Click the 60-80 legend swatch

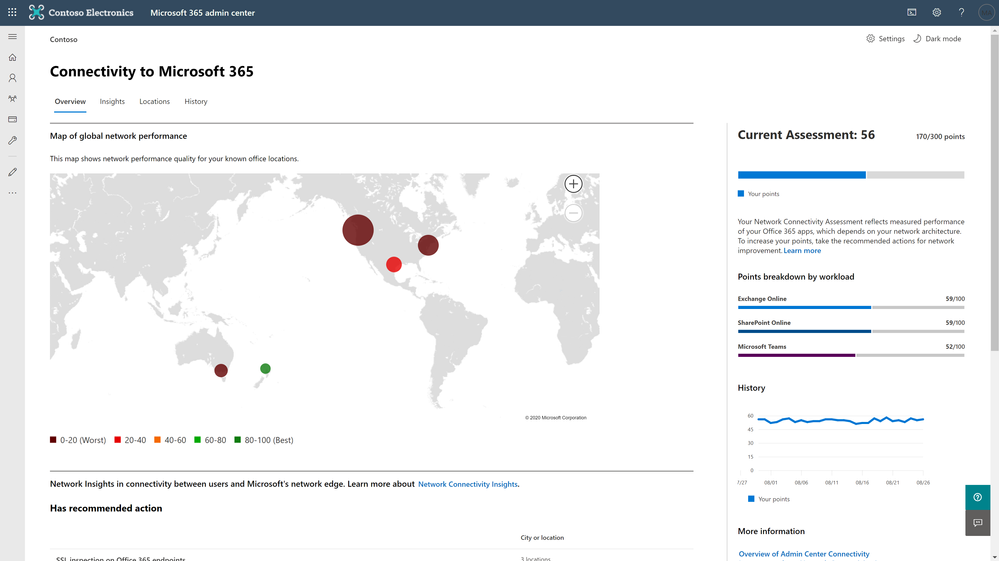click(x=198, y=440)
